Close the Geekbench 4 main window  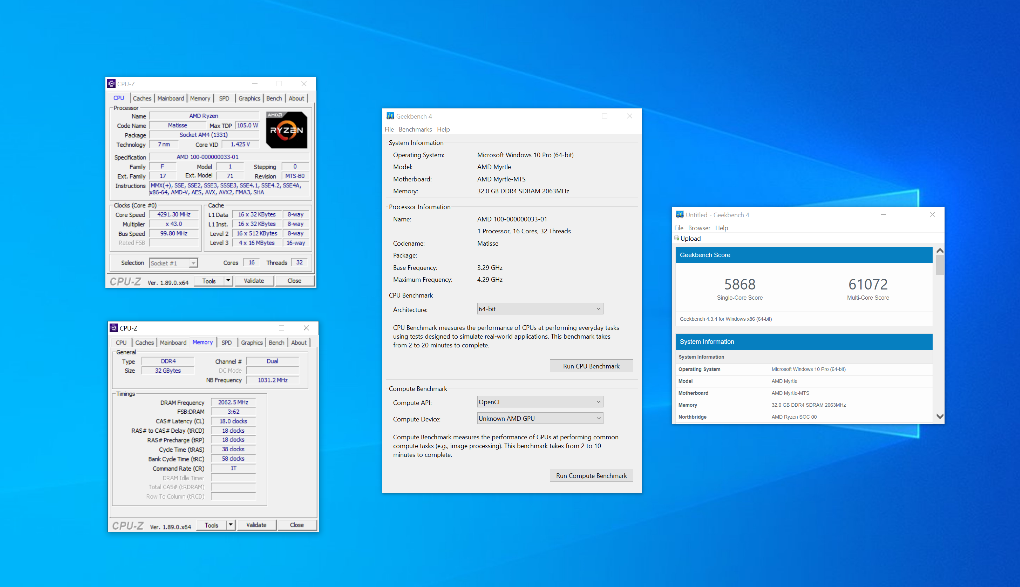click(x=629, y=116)
